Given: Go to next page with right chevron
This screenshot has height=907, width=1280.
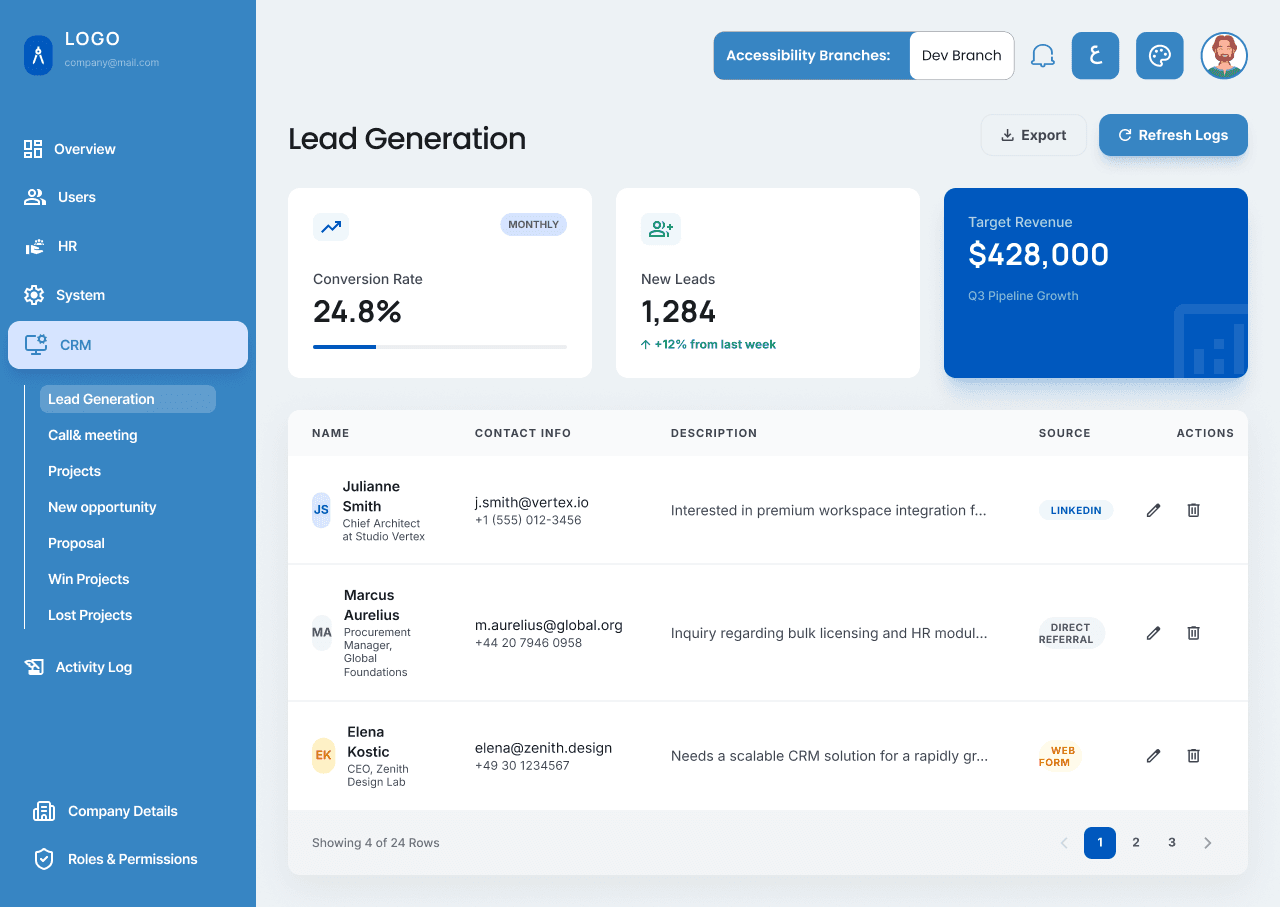Looking at the screenshot, I should pyautogui.click(x=1208, y=843).
